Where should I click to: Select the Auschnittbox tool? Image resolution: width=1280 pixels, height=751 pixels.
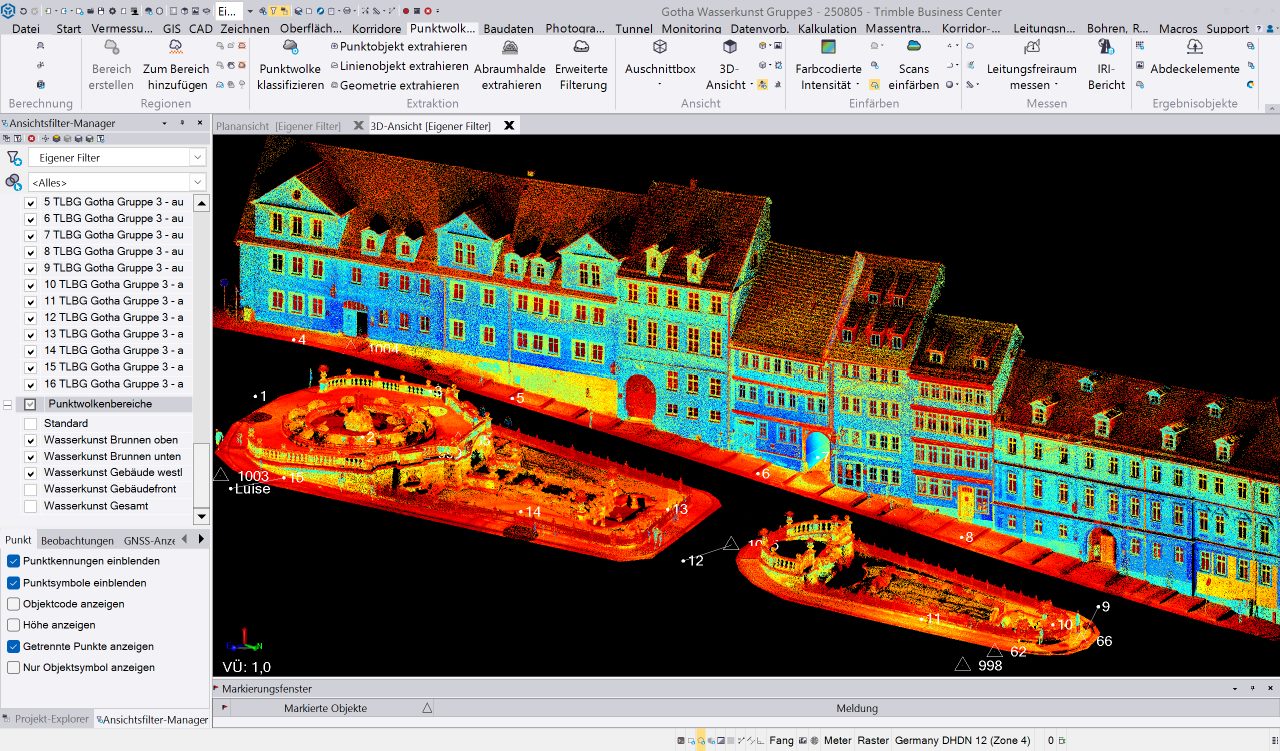tap(660, 48)
